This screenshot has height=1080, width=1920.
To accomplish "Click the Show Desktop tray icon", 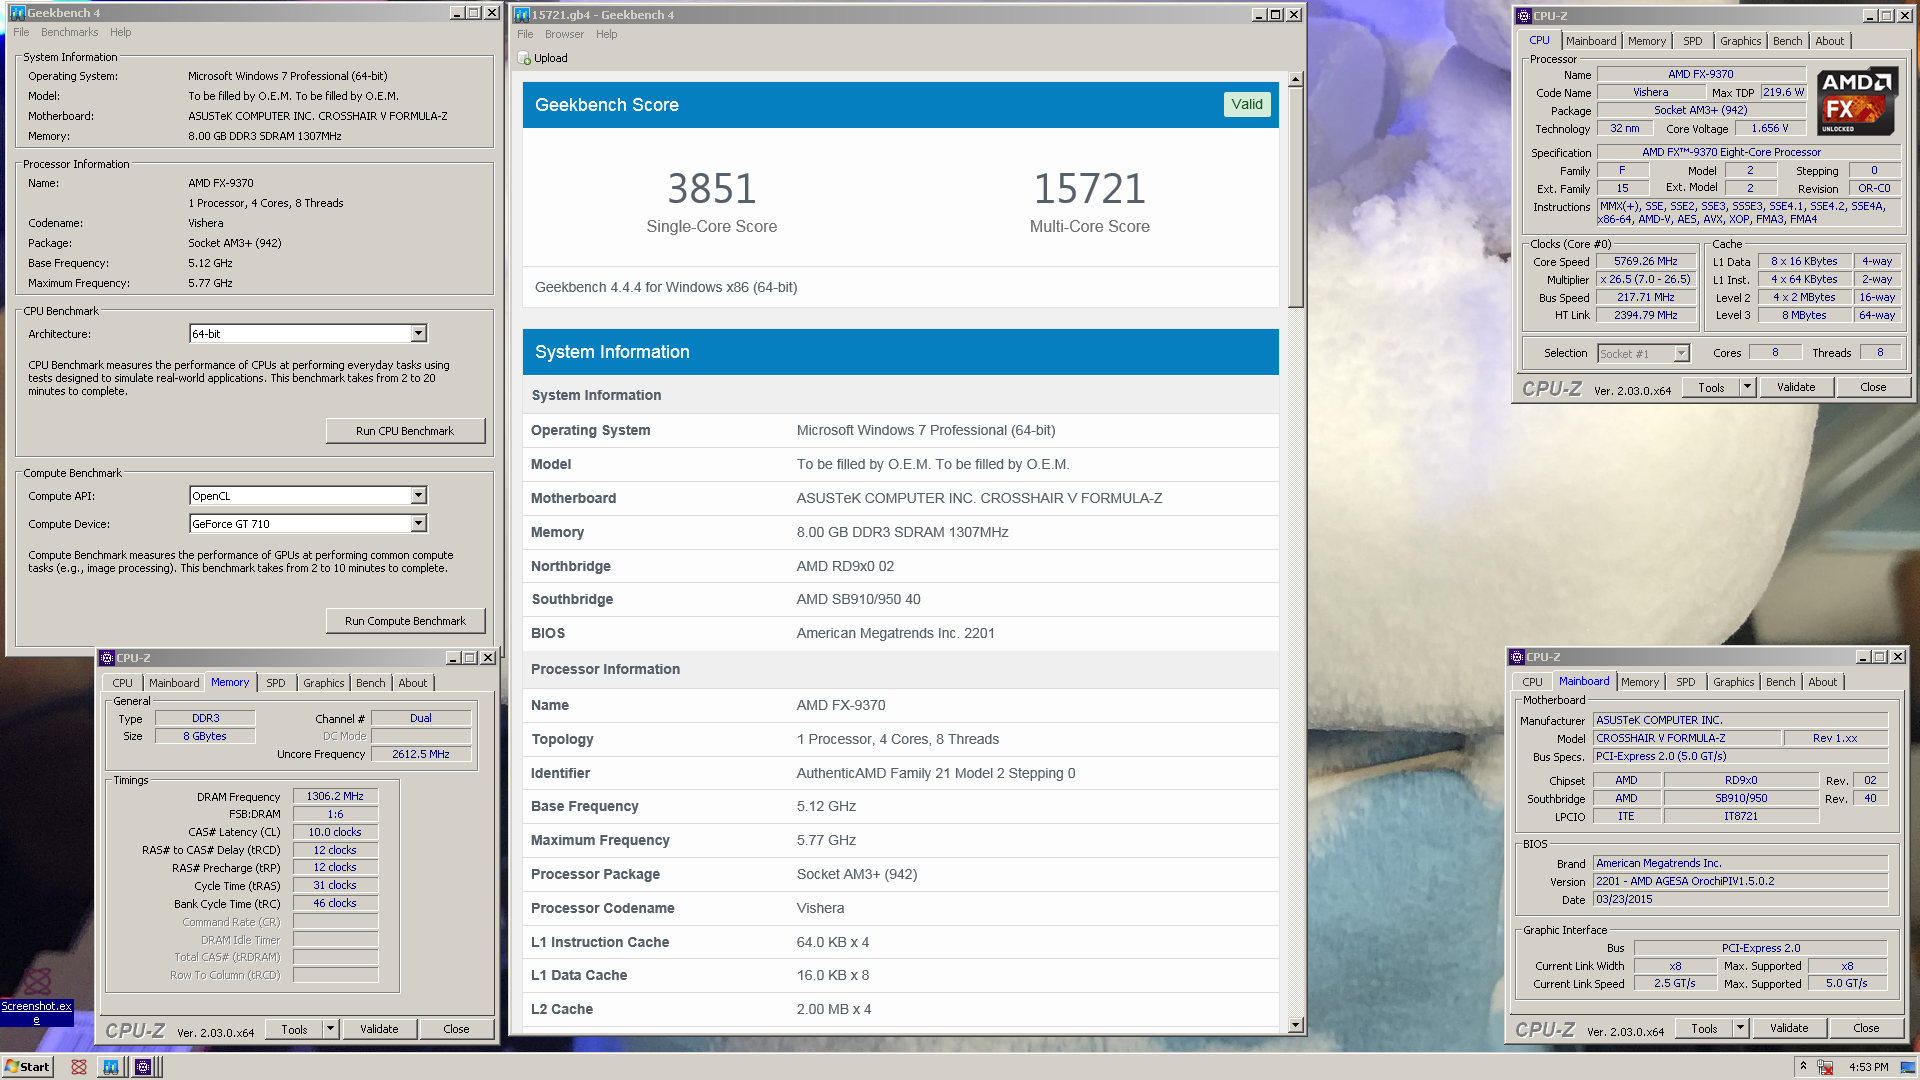I will pyautogui.click(x=1908, y=1067).
